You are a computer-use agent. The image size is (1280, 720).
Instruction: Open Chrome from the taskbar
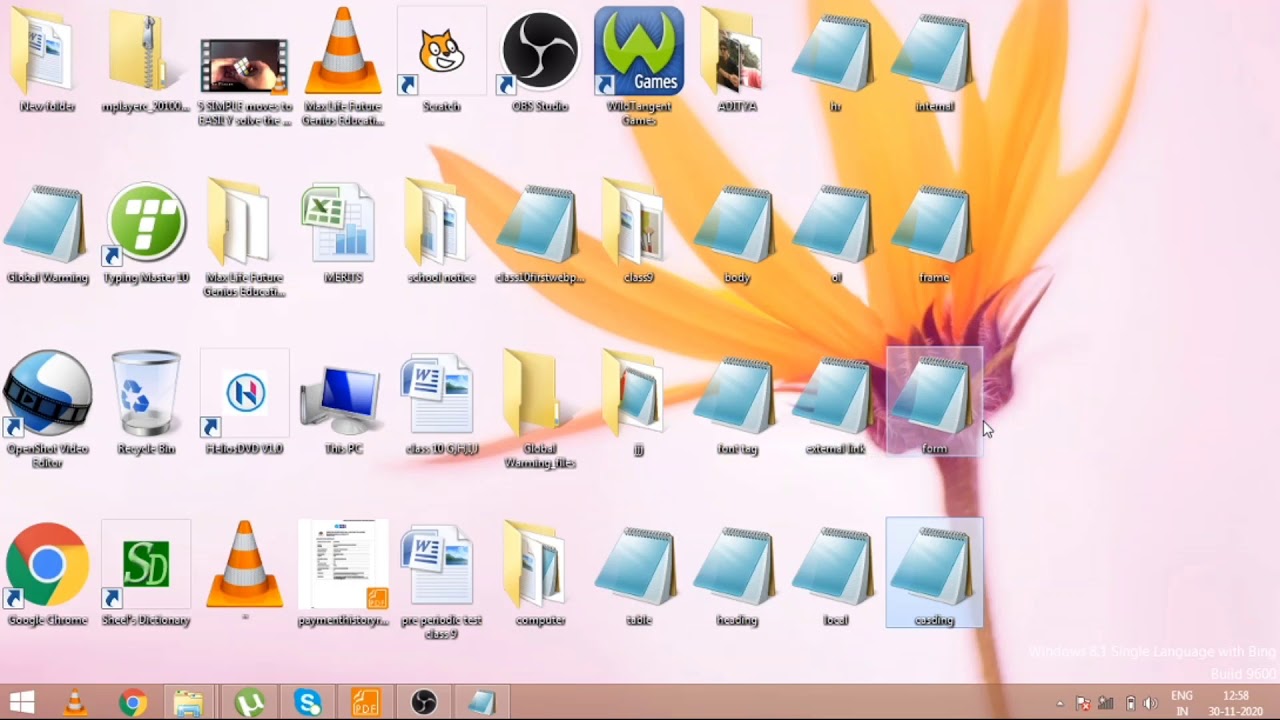tap(132, 703)
